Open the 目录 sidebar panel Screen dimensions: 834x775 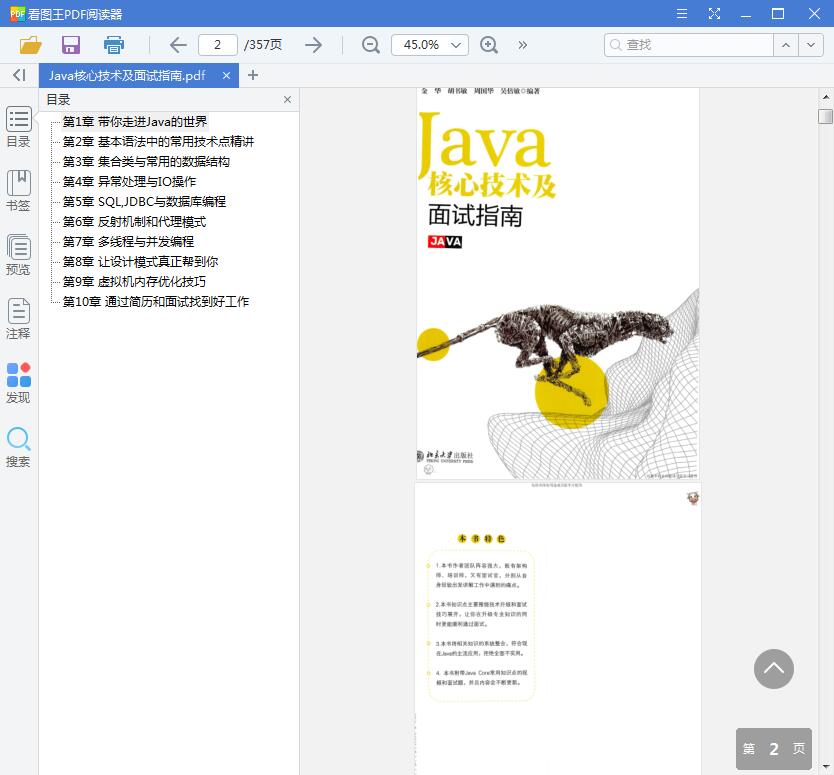(19, 127)
